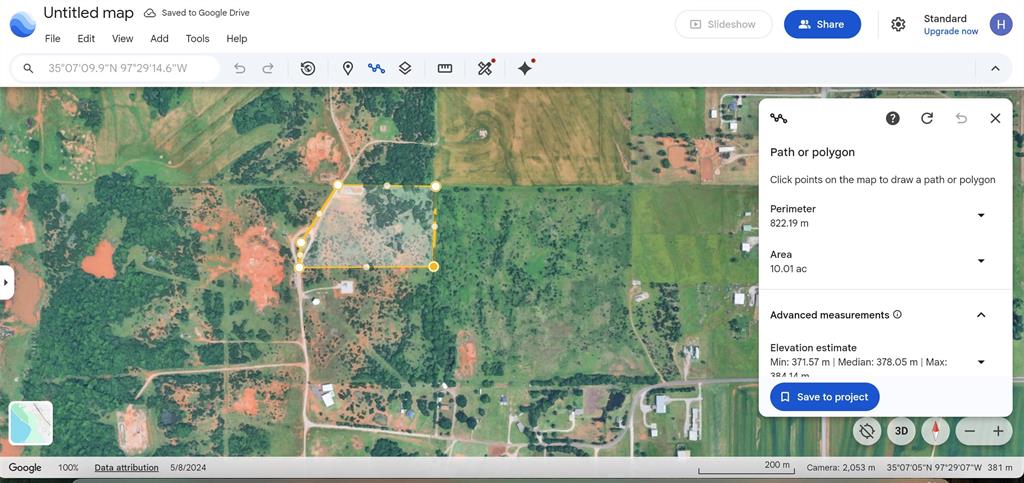Image resolution: width=1024 pixels, height=483 pixels.
Task: Click the search coordinates input field
Action: point(118,68)
